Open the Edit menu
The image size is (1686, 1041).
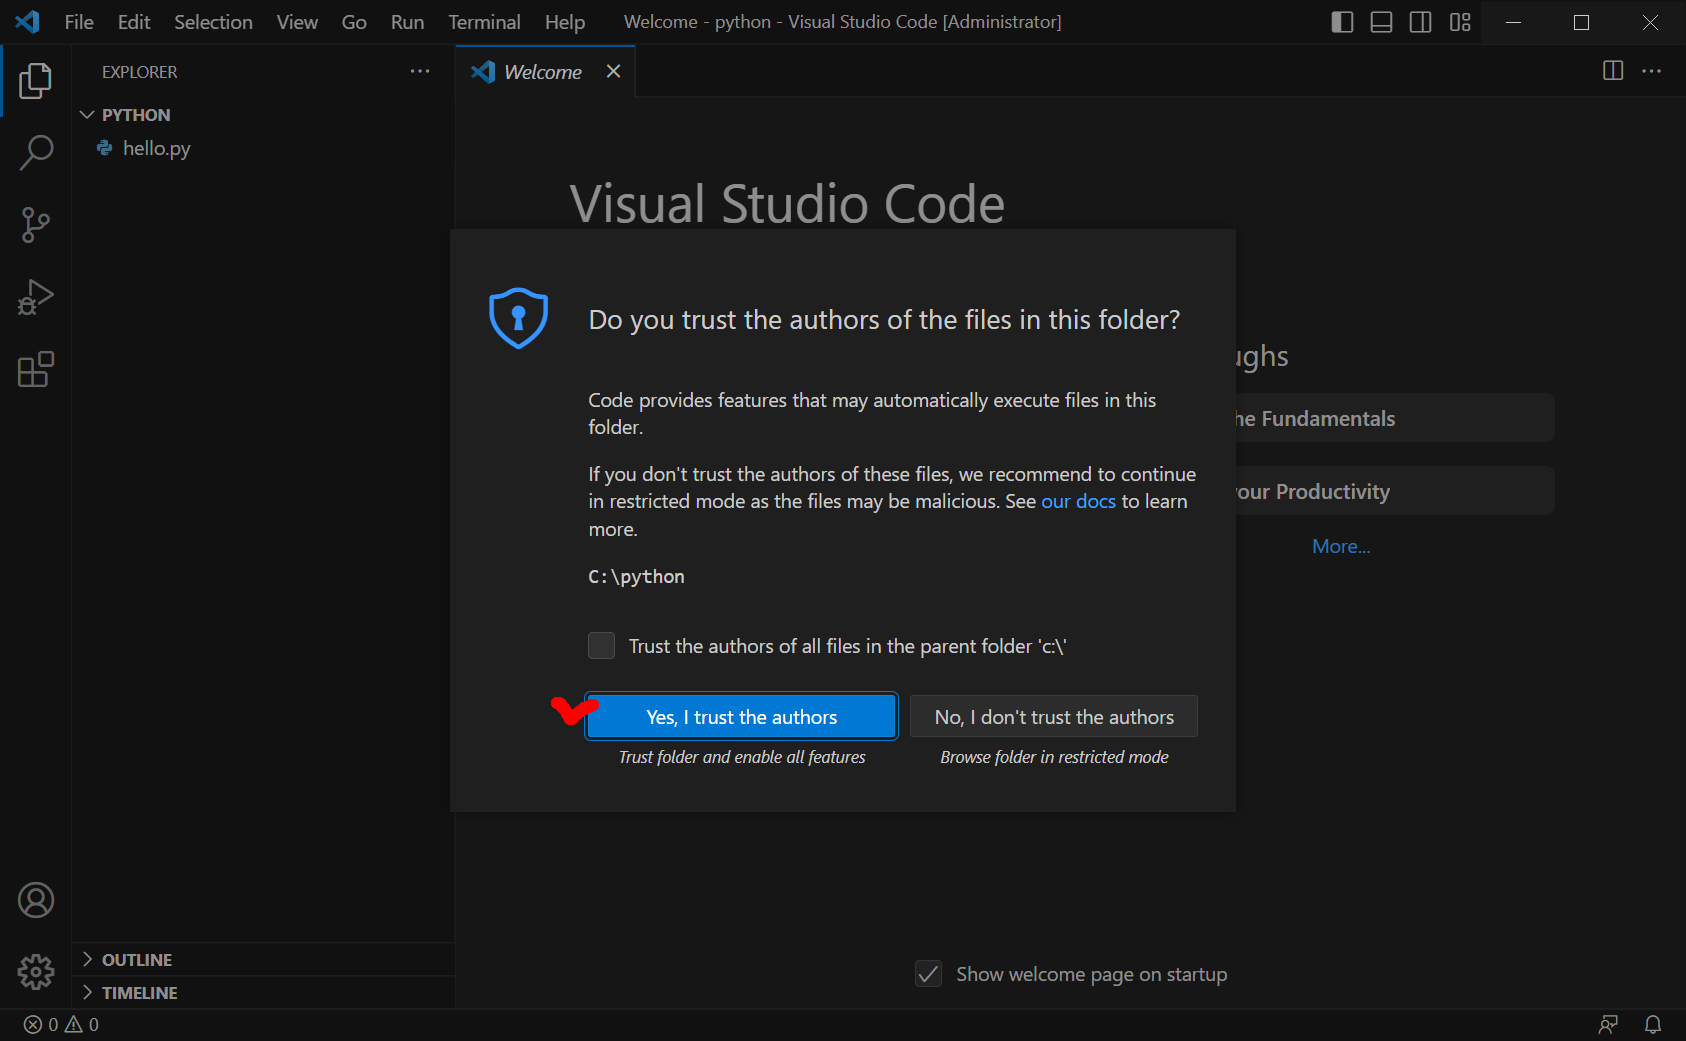pos(134,22)
